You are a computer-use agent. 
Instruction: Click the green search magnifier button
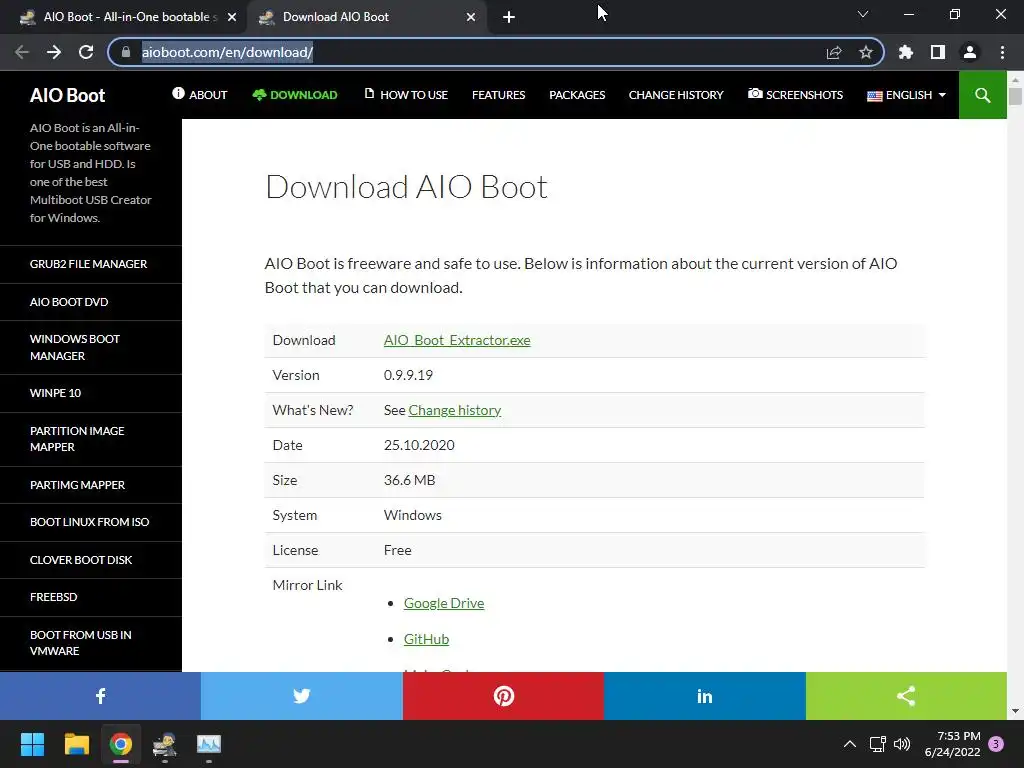pyautogui.click(x=982, y=95)
